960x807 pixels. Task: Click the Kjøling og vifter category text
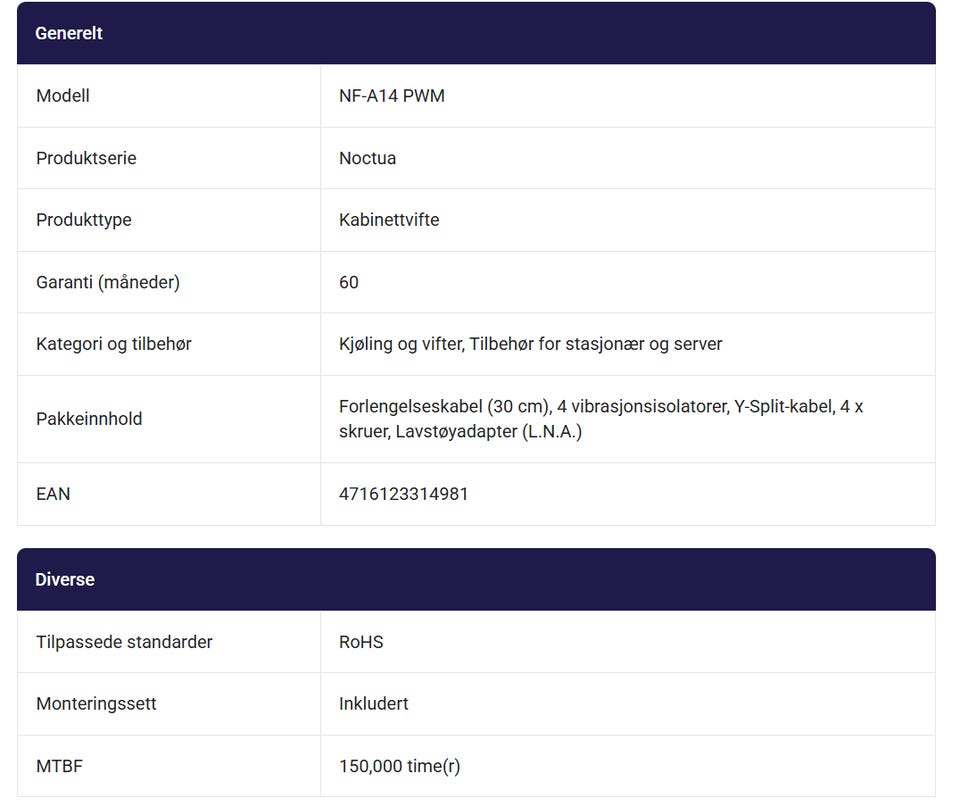[402, 344]
